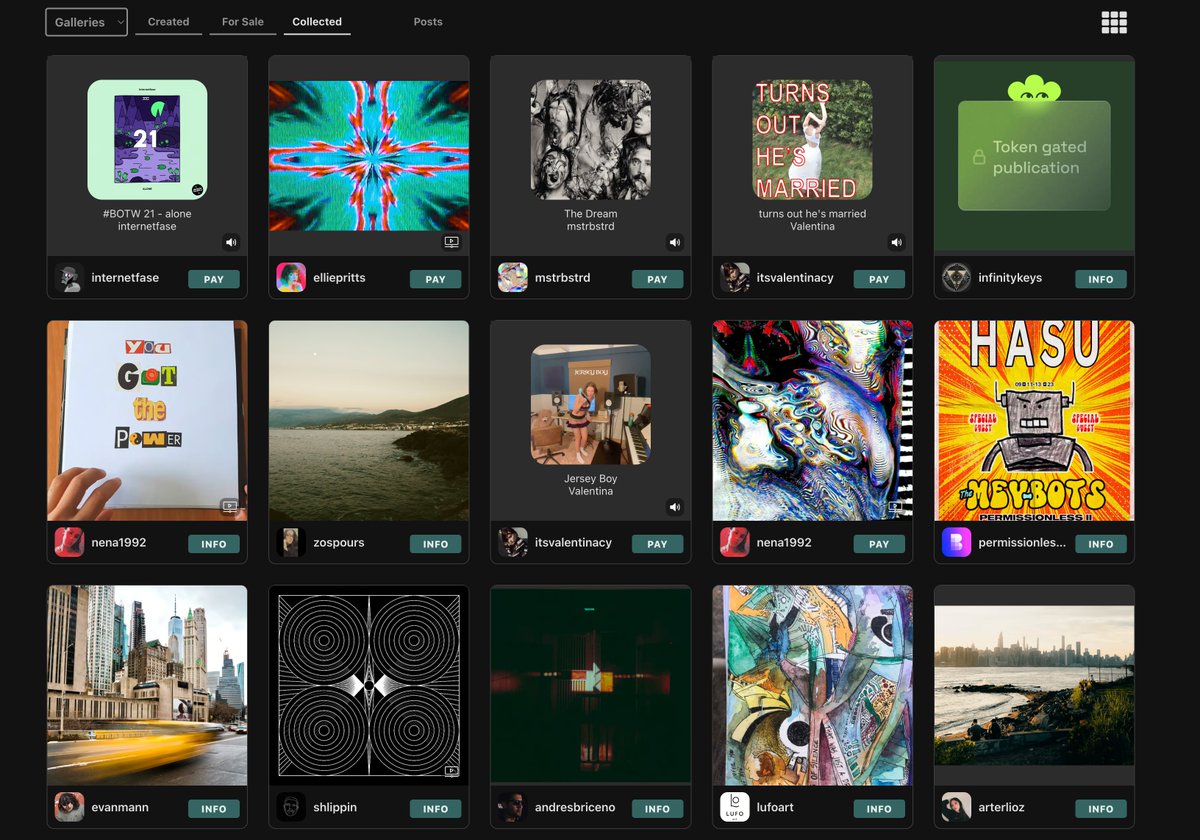1200x840 pixels.
Task: Open evanmann city taxi photo
Action: (x=147, y=685)
